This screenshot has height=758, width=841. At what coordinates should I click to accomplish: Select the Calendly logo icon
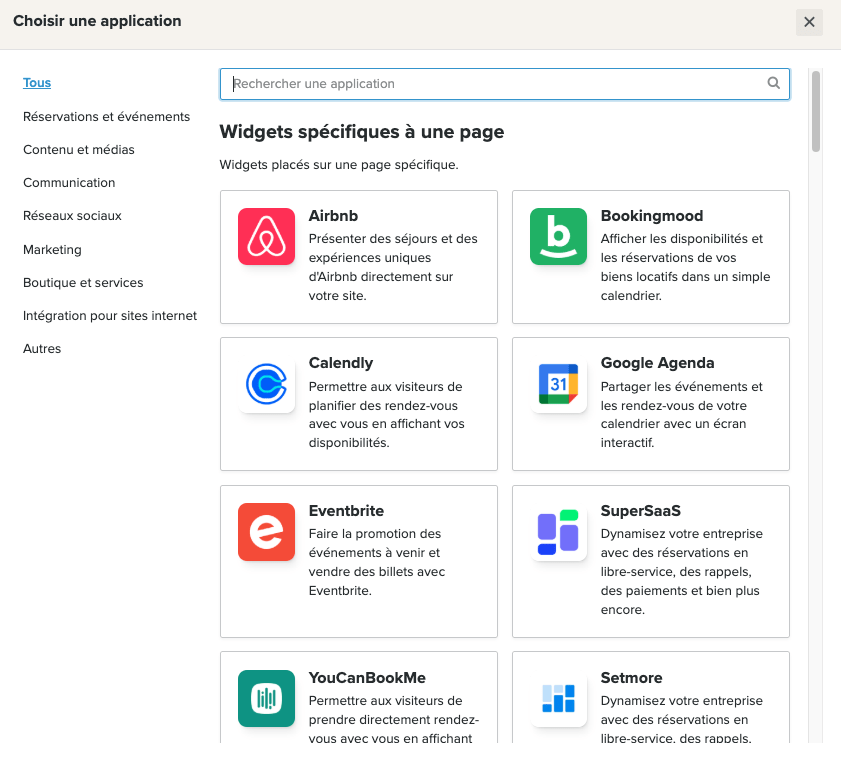(x=267, y=384)
